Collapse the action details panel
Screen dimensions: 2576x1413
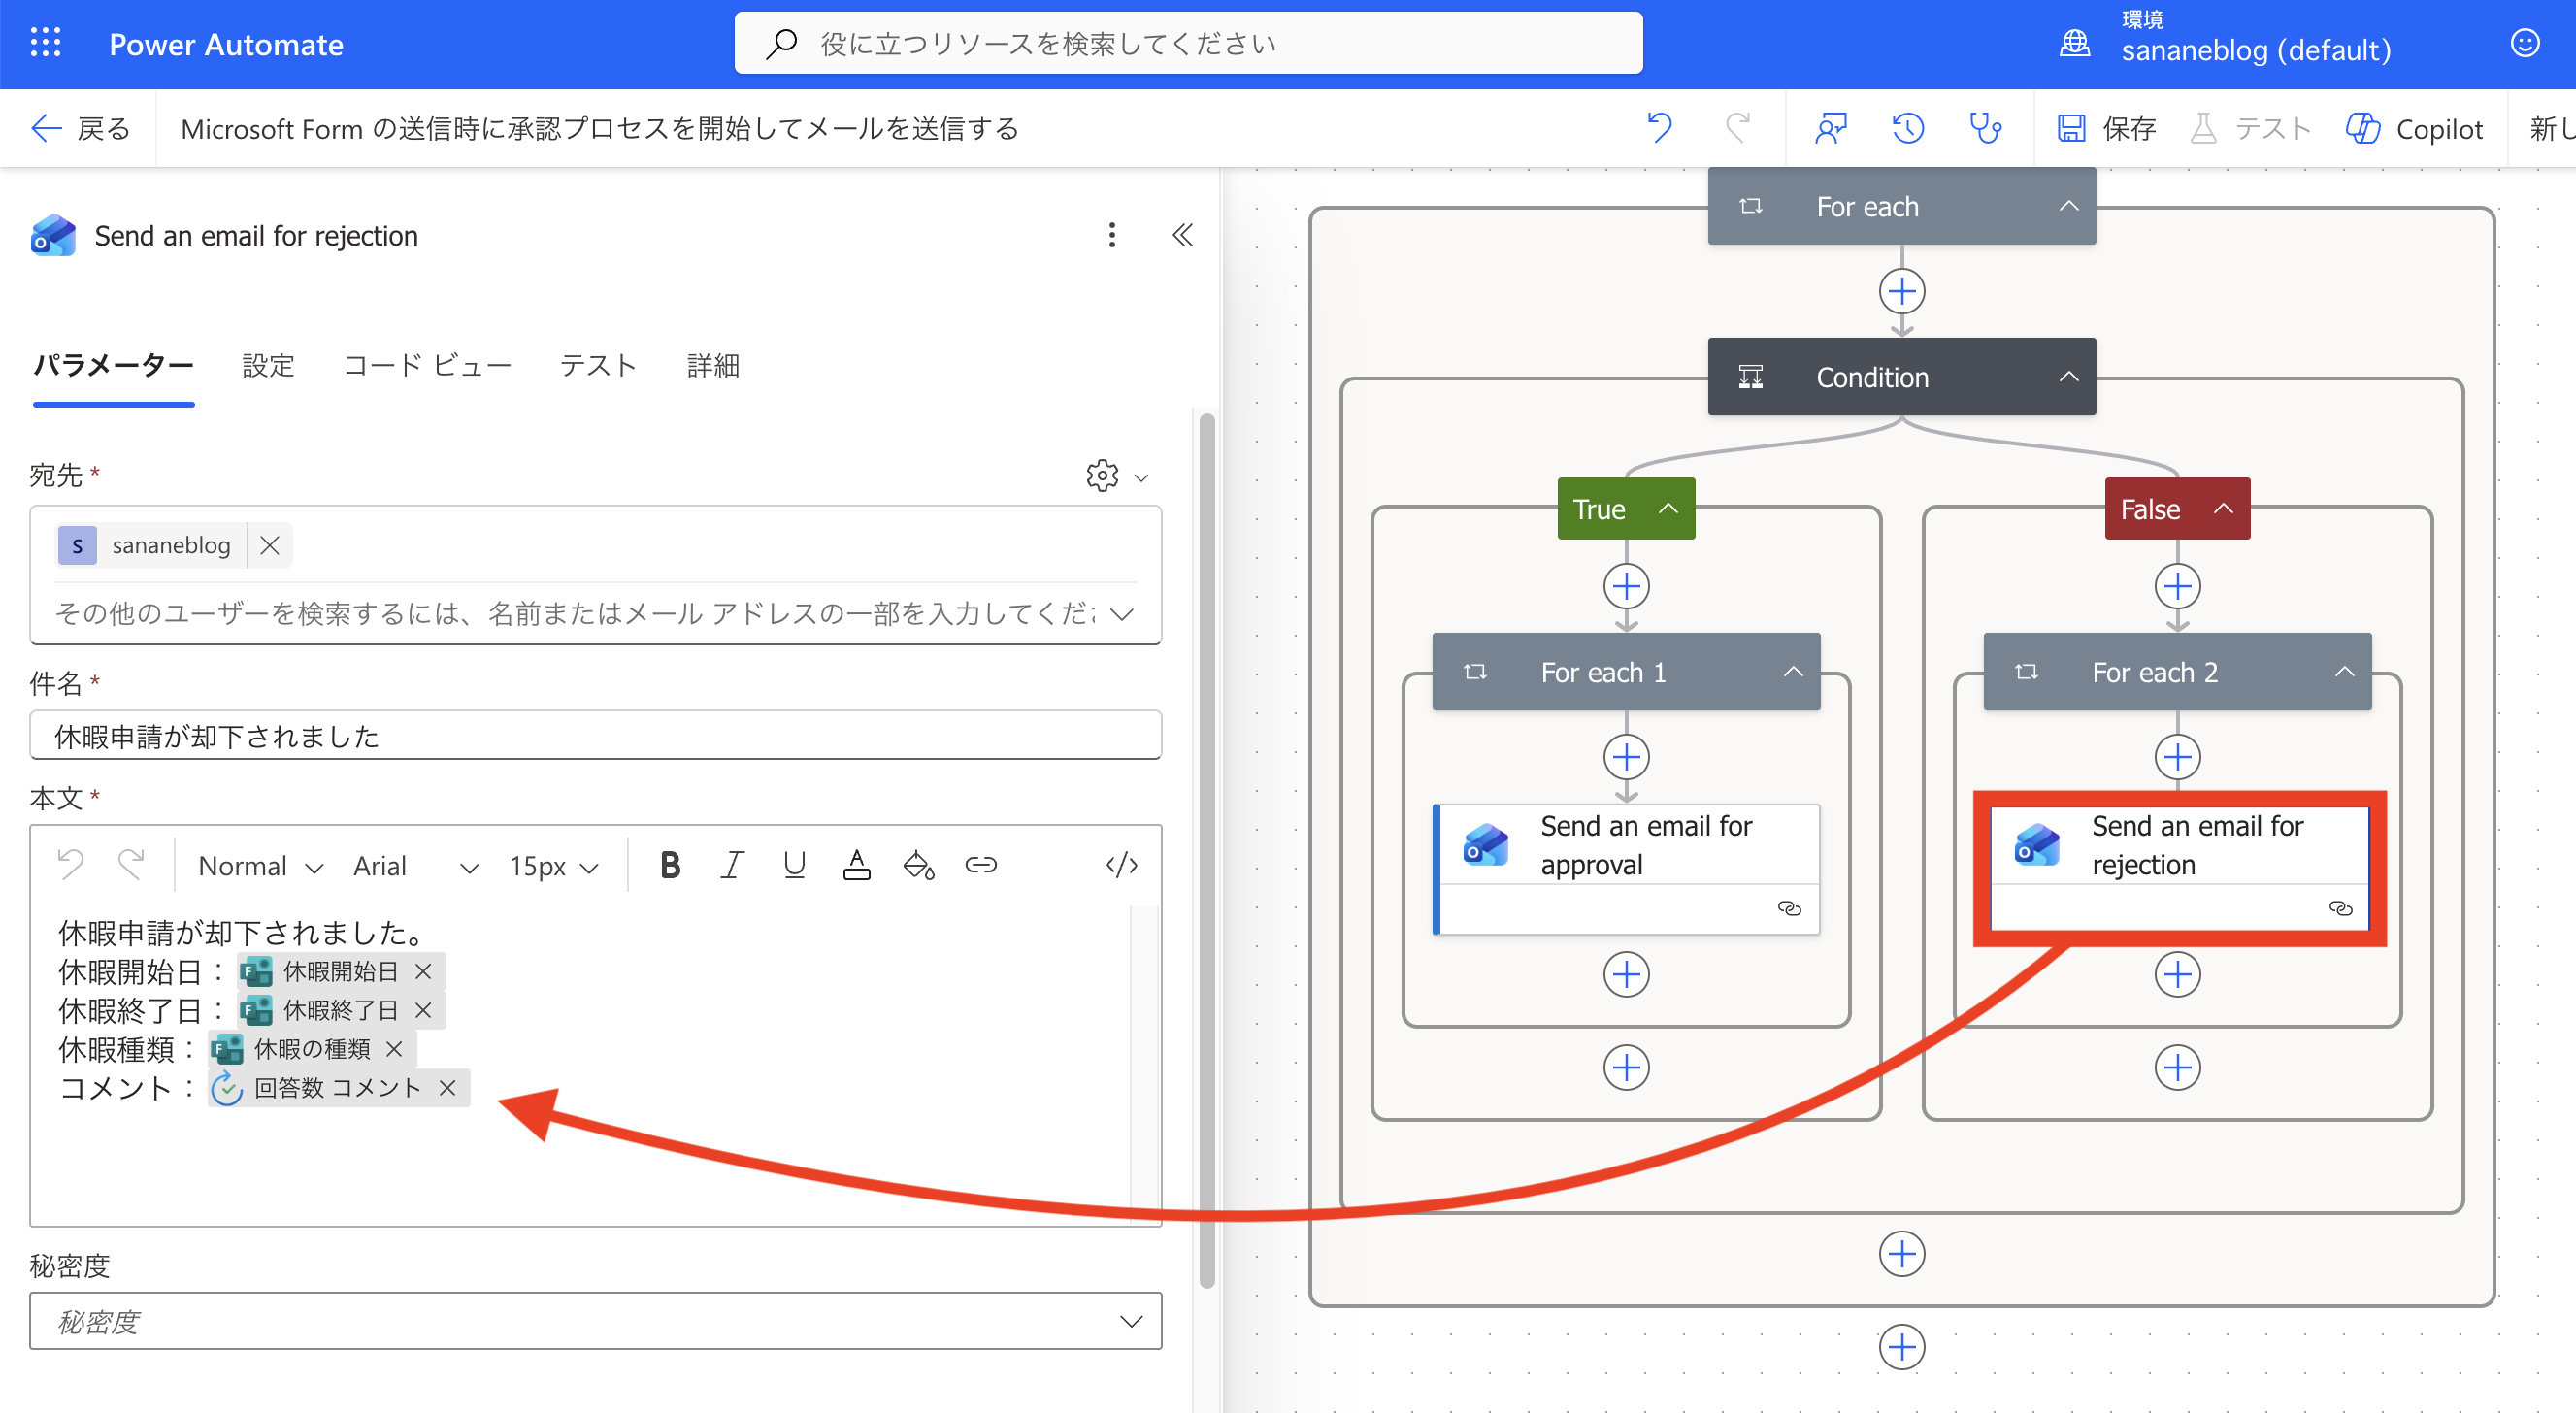point(1182,235)
